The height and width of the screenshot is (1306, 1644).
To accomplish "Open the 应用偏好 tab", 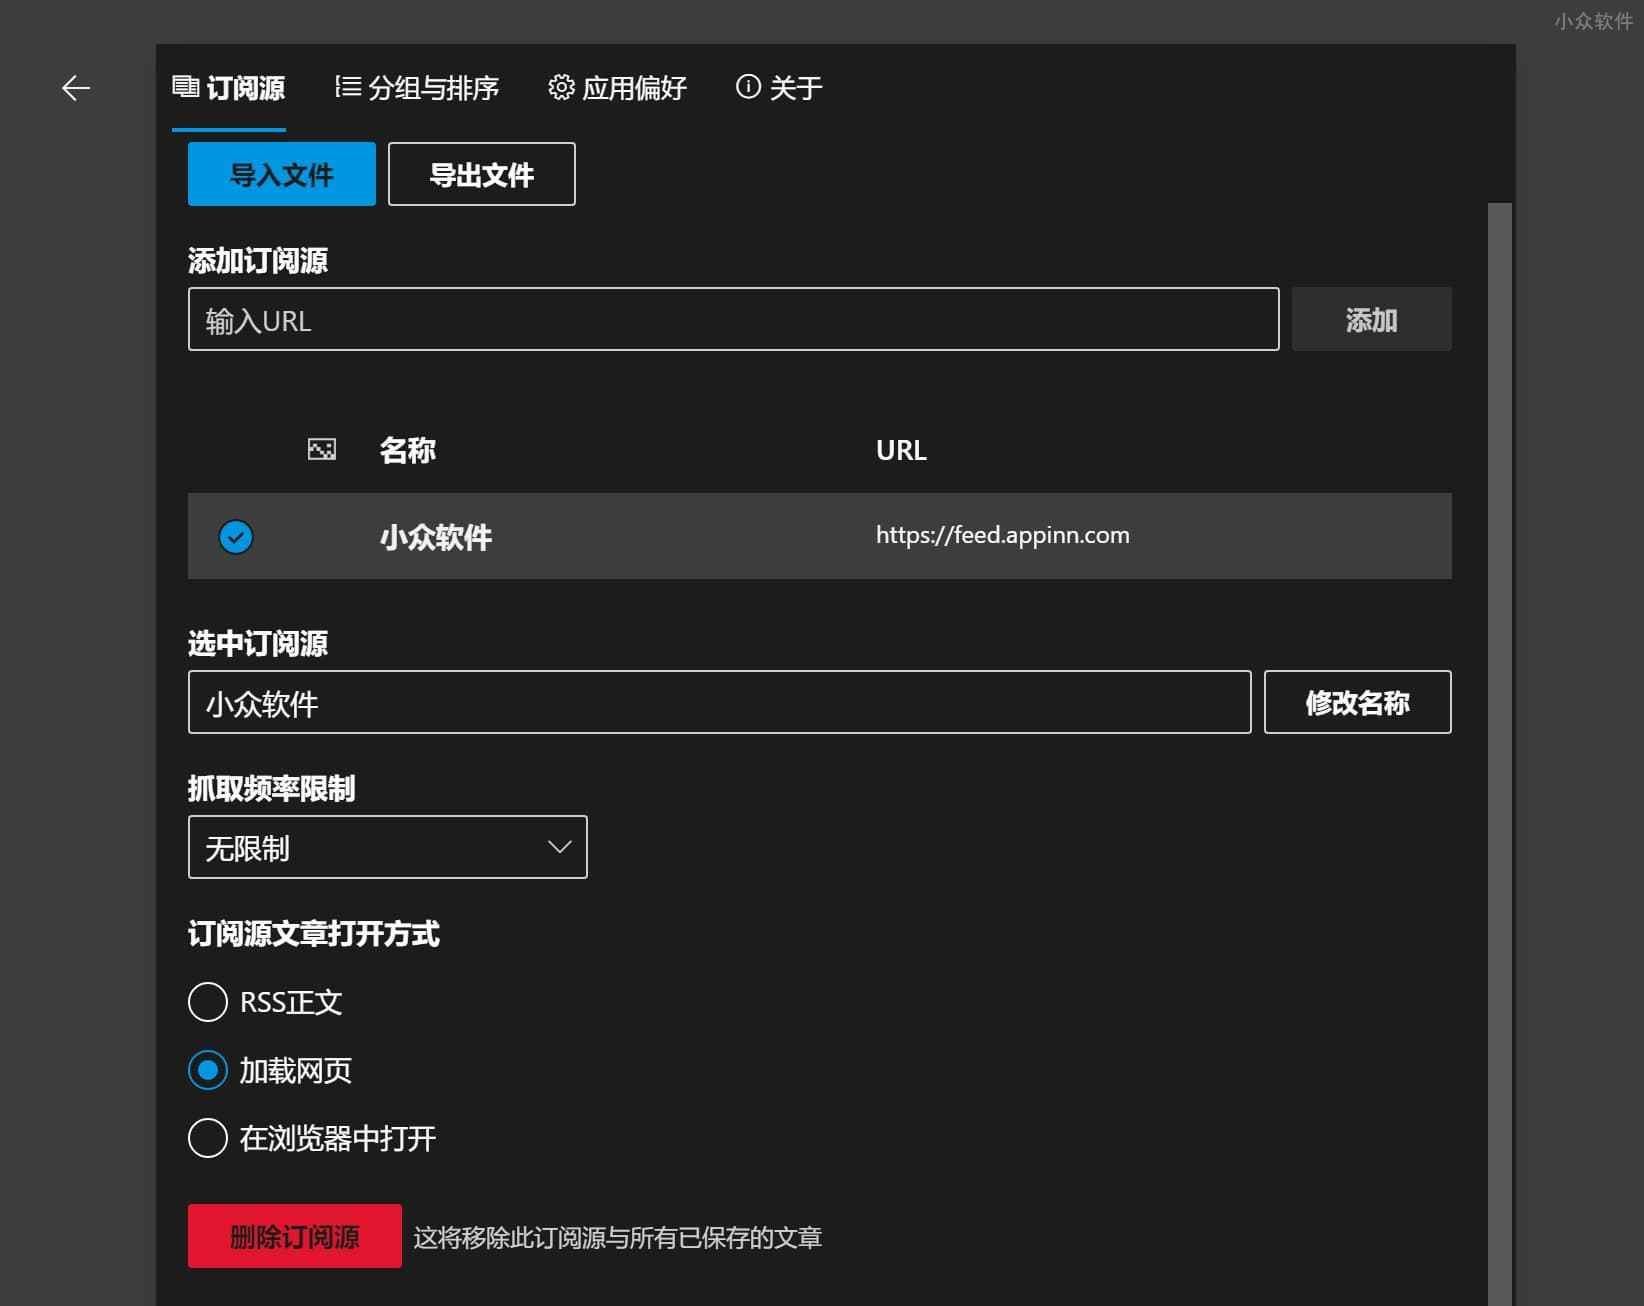I will click(617, 88).
